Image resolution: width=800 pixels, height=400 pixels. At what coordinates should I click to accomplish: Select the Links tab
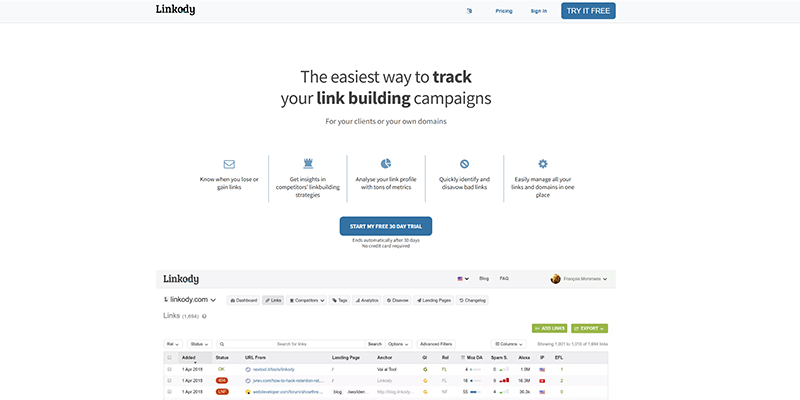(x=273, y=301)
